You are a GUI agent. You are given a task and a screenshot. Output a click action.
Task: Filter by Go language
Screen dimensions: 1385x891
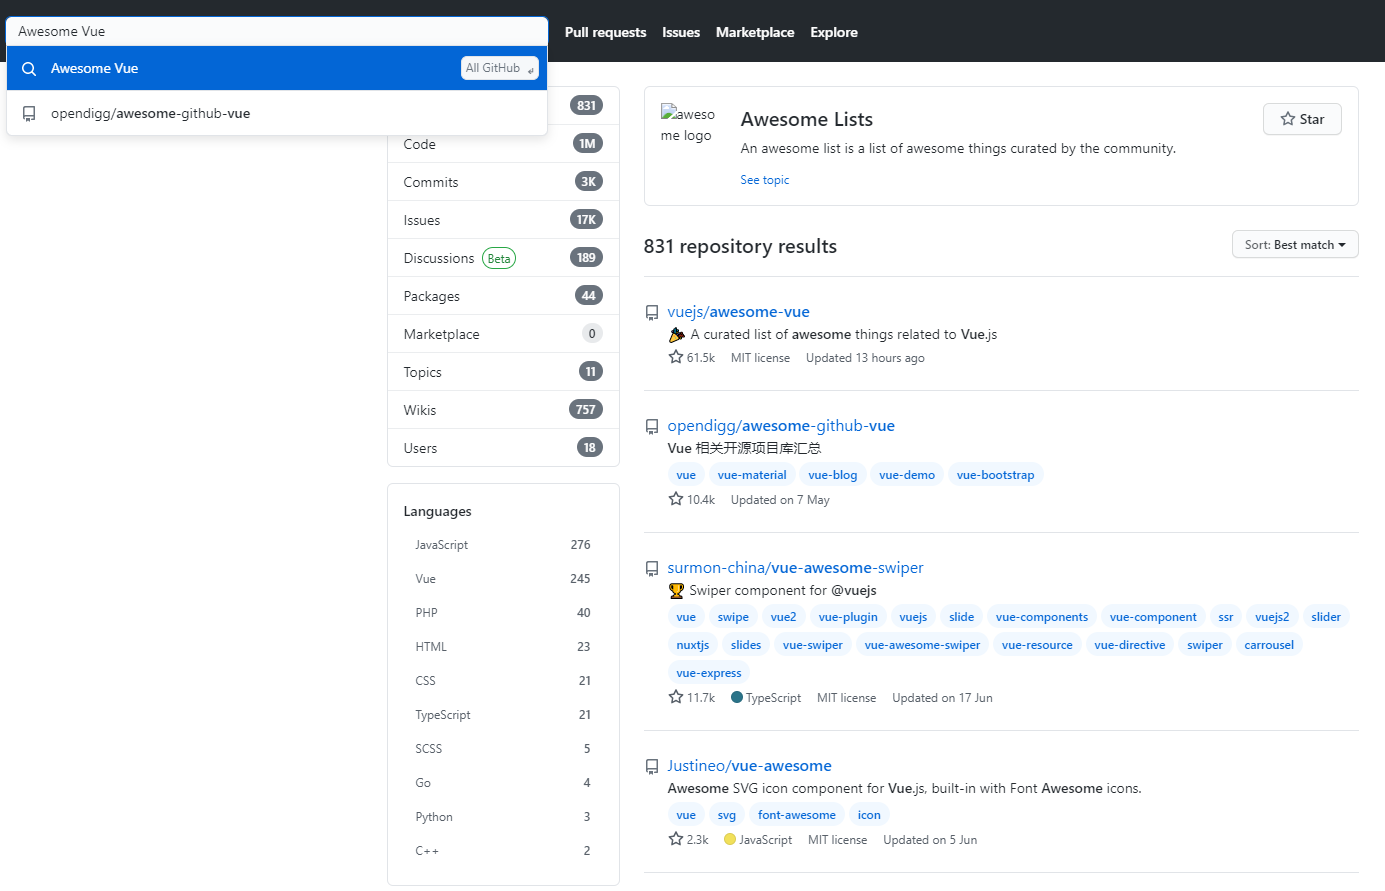503,783
